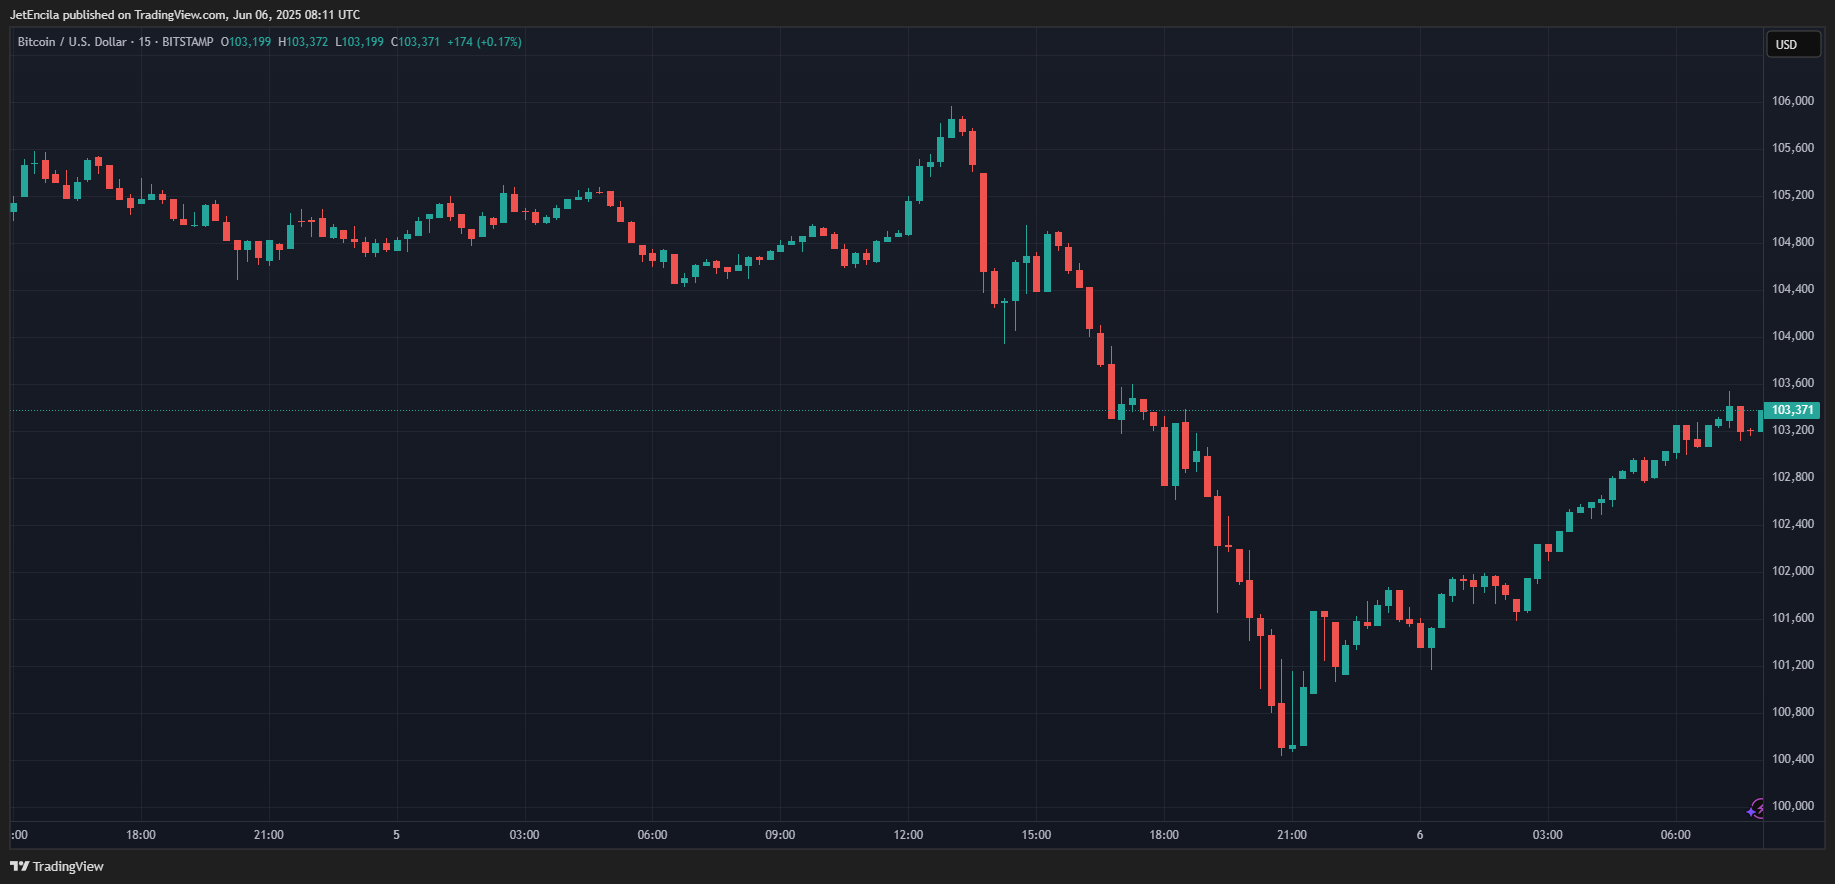Click the date marker 6 on time axis
This screenshot has height=884, width=1835.
point(1419,835)
